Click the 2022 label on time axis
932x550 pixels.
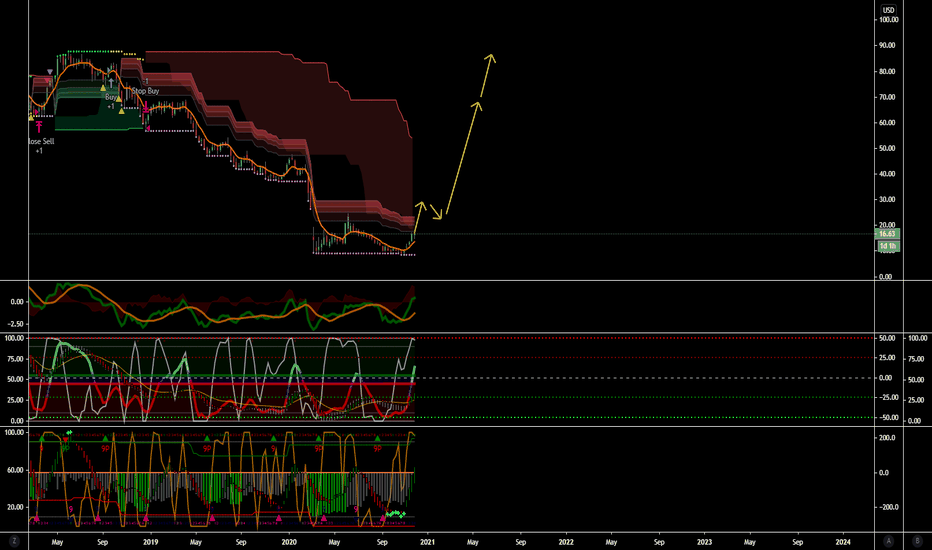pyautogui.click(x=566, y=542)
